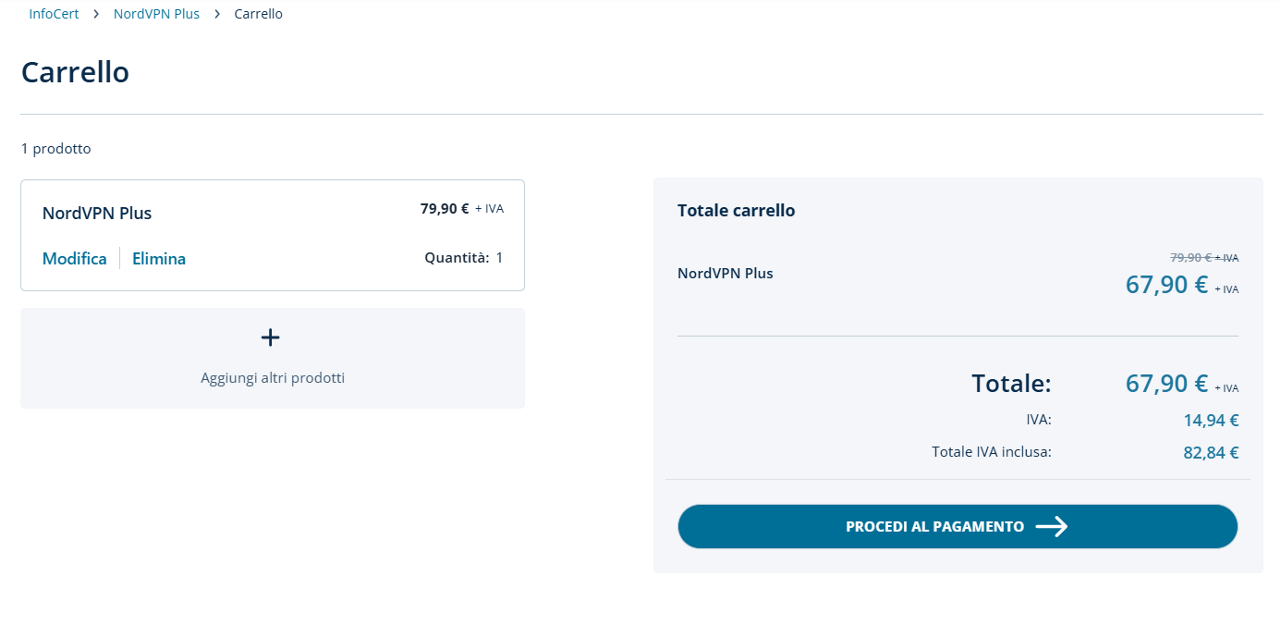
Task: Click the '1 prodotto' item count
Action: pyautogui.click(x=56, y=149)
